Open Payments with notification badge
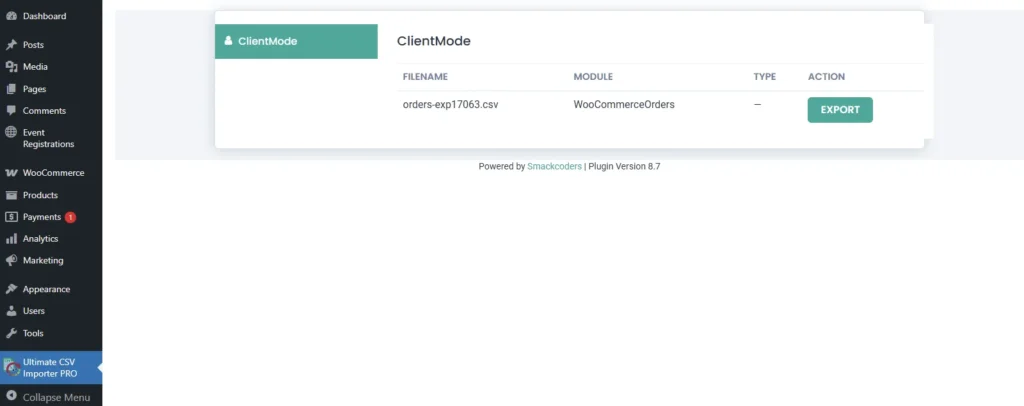The height and width of the screenshot is (406, 1024). point(42,217)
